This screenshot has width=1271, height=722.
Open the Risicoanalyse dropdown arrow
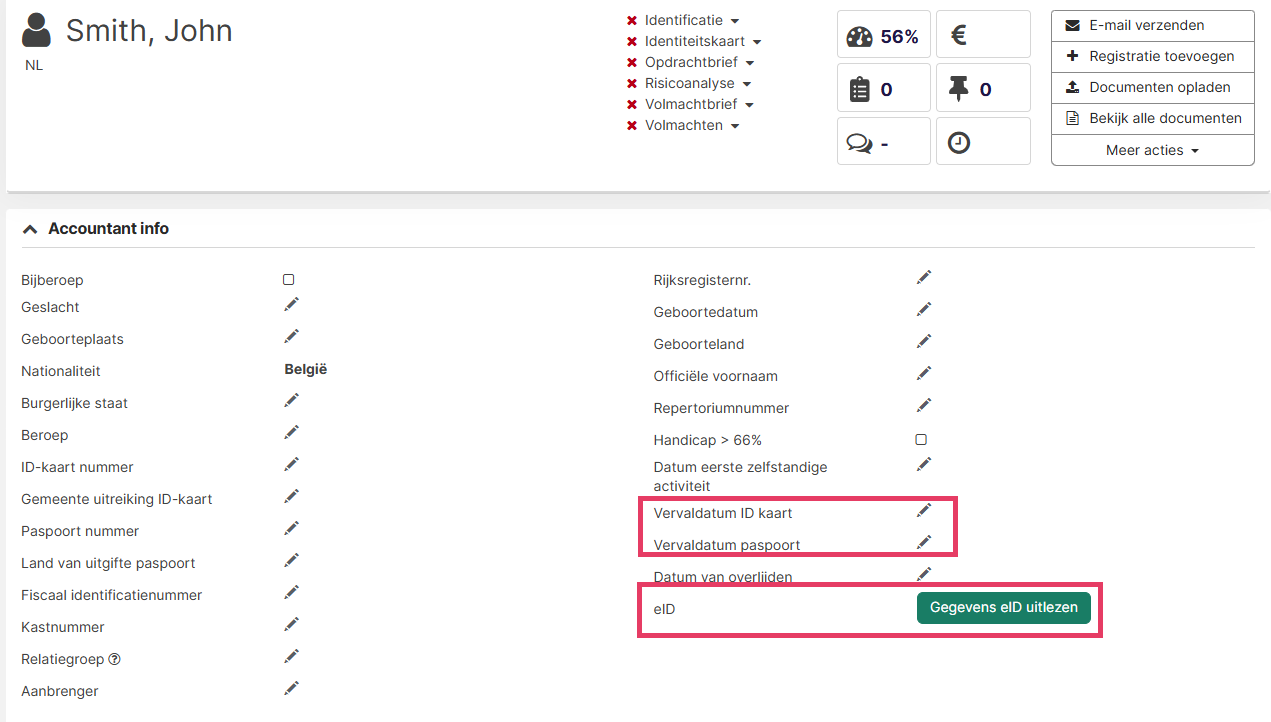pos(747,84)
